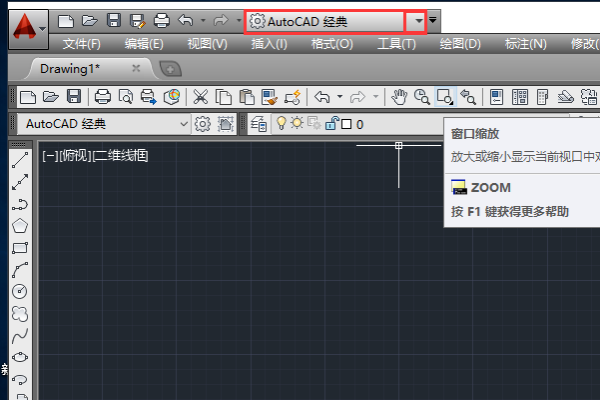The image size is (600, 400).
Task: Click Save in quick access toolbar
Action: [114, 21]
